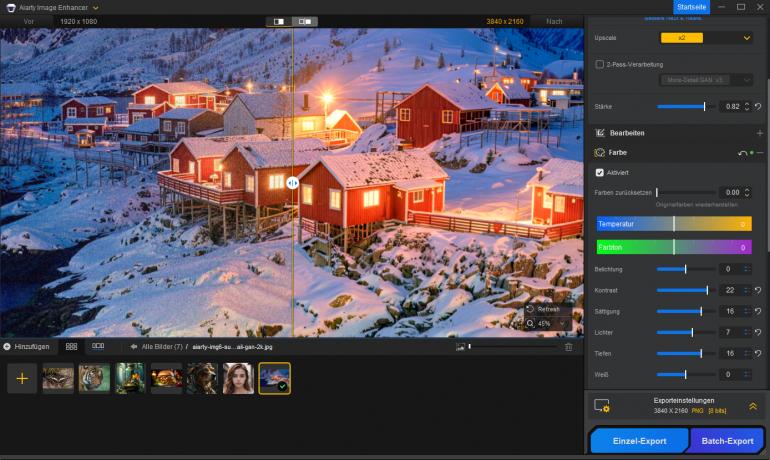Adjust the thumbnail size slider
Image resolution: width=770 pixels, height=460 pixels.
click(x=512, y=347)
